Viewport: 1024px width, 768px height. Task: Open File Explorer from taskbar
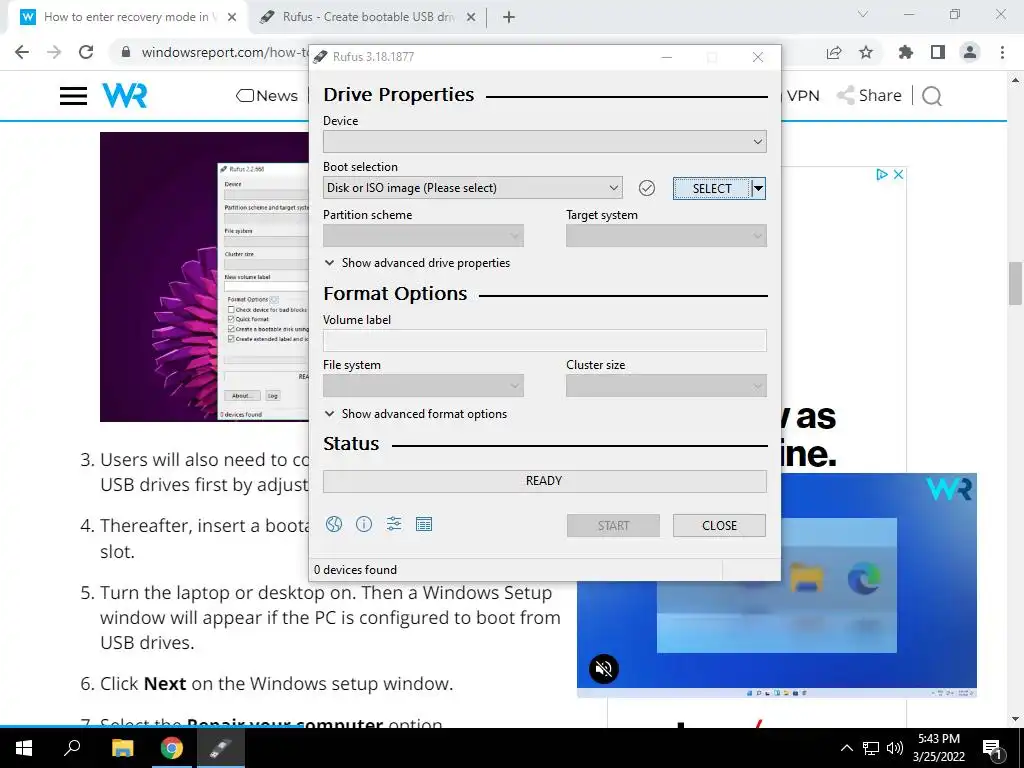(122, 748)
